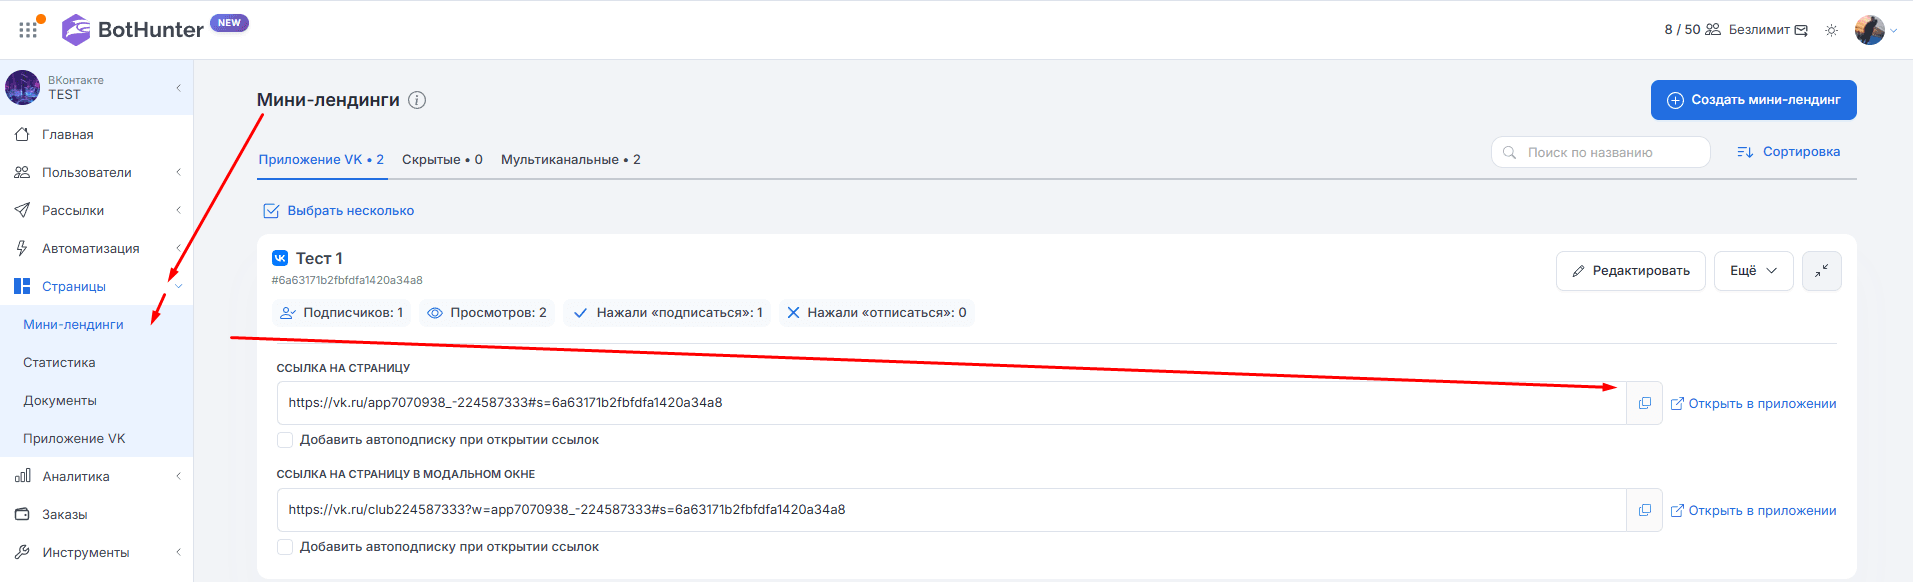
Task: Click the Редактировать button
Action: (1630, 271)
